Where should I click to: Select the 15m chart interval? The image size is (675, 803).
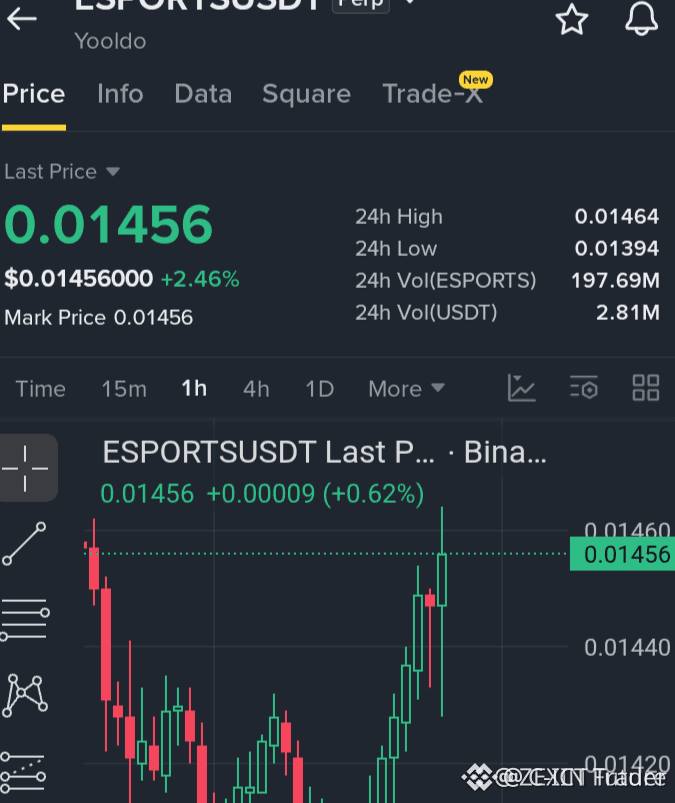point(124,389)
